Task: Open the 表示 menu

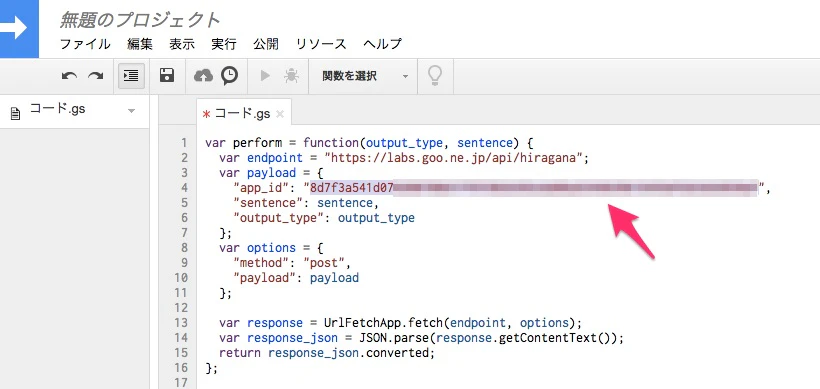Action: (x=182, y=44)
